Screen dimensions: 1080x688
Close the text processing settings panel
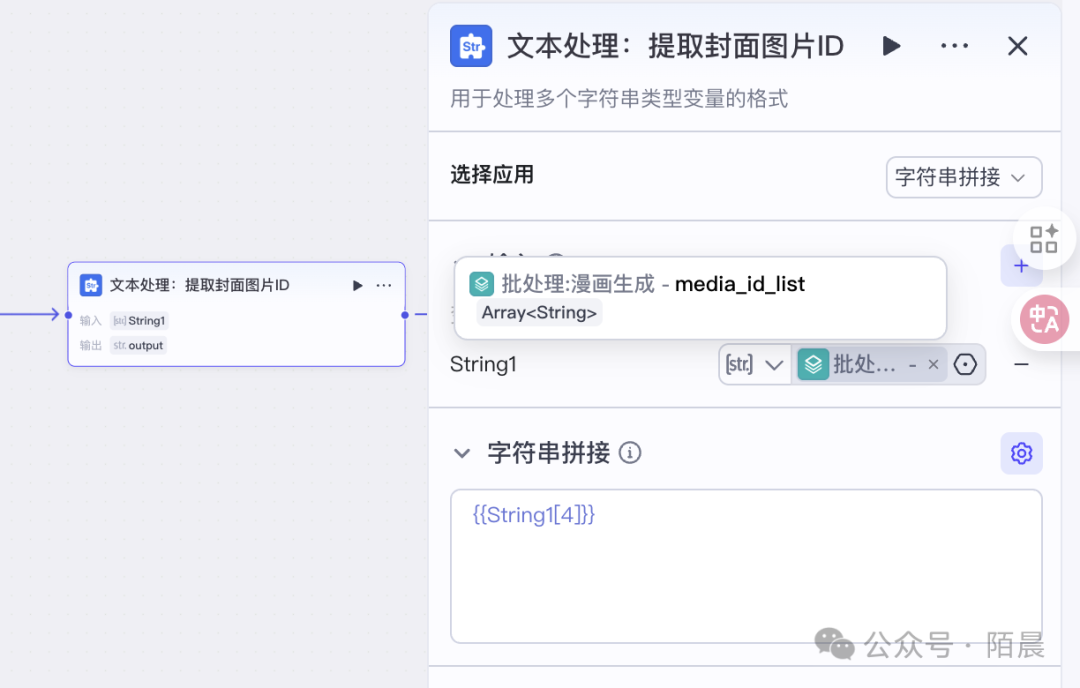point(1017,46)
